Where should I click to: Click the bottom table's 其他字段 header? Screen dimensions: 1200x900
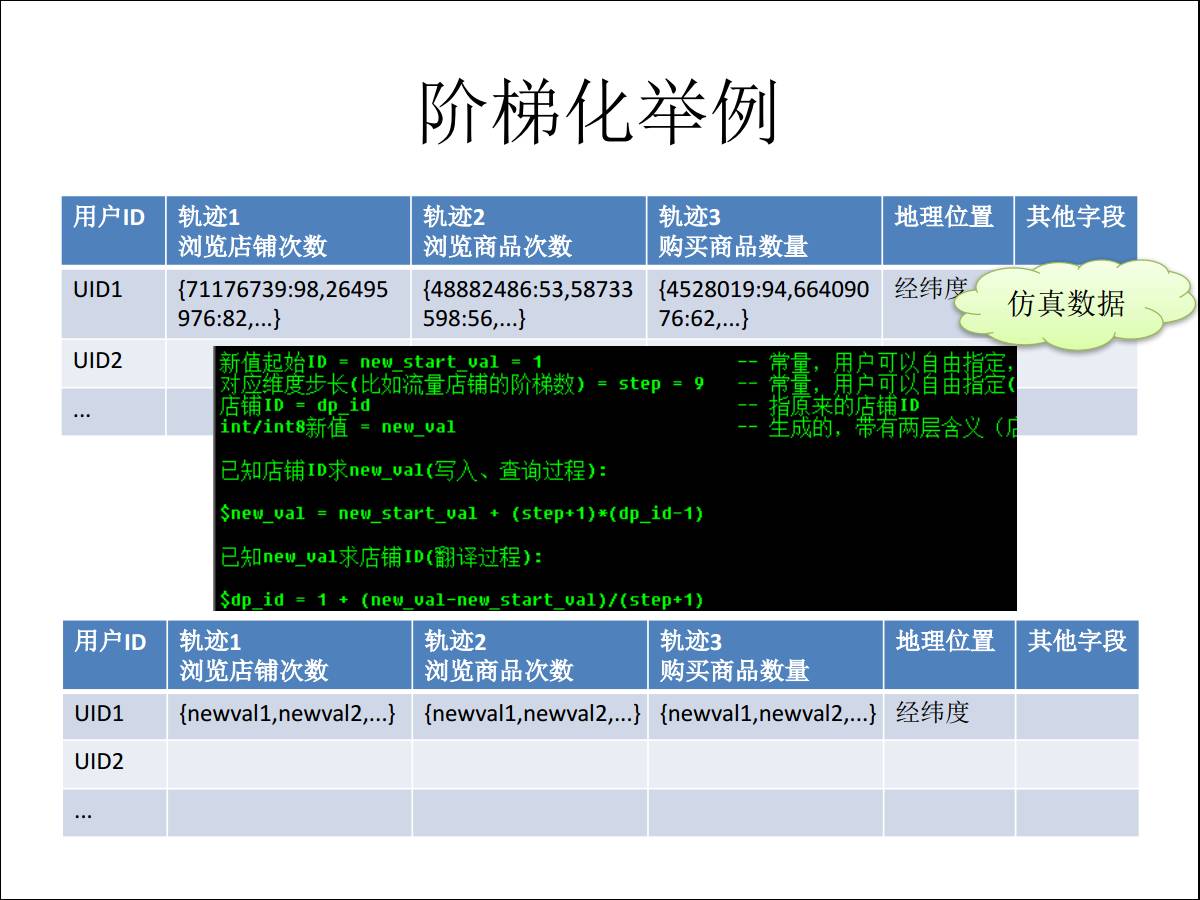pyautogui.click(x=1076, y=642)
